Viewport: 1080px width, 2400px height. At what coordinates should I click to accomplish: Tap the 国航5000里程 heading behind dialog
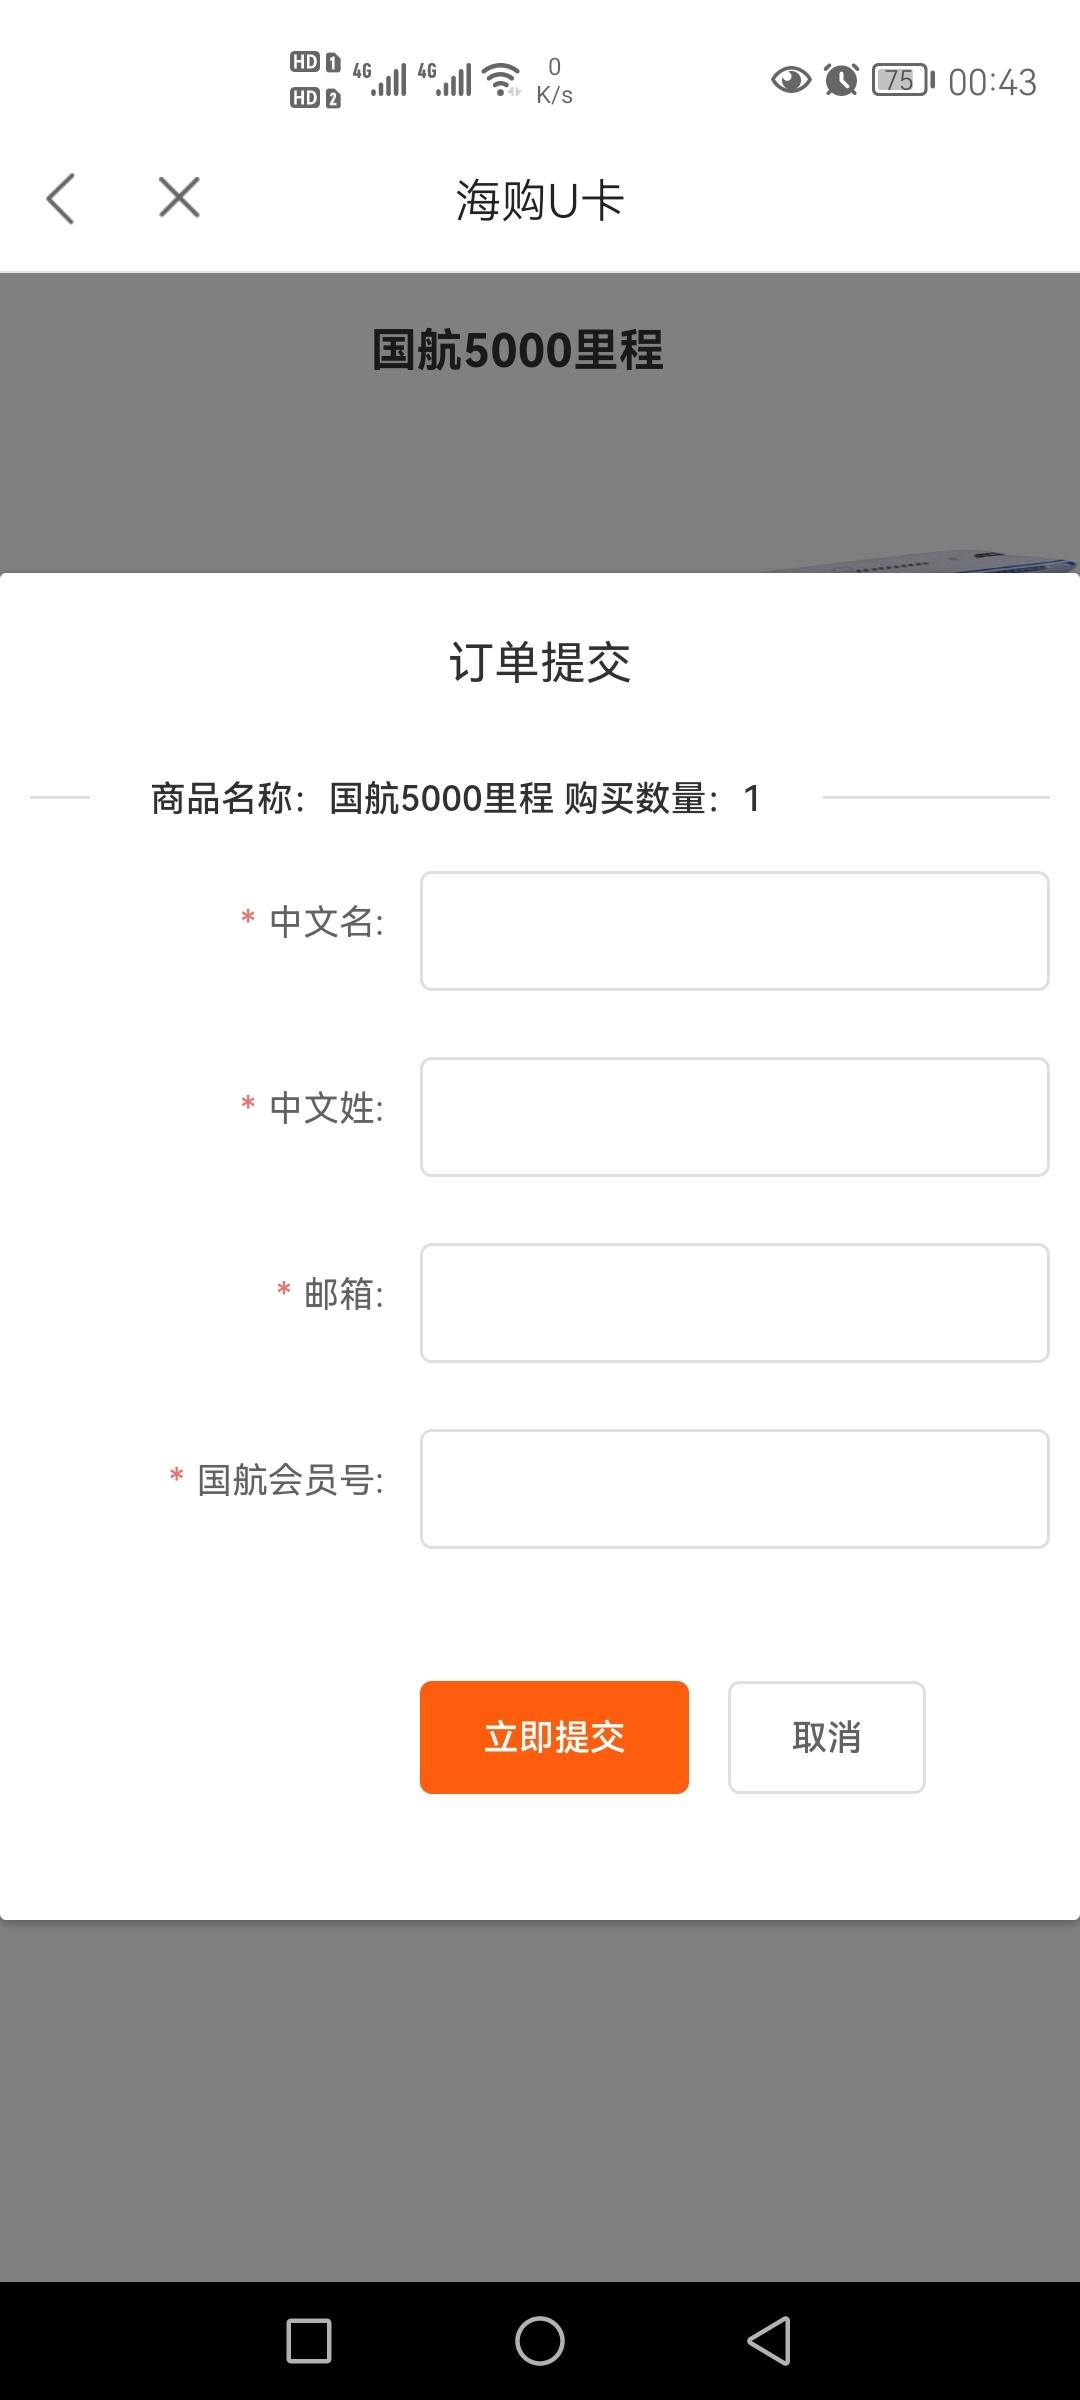pos(517,350)
